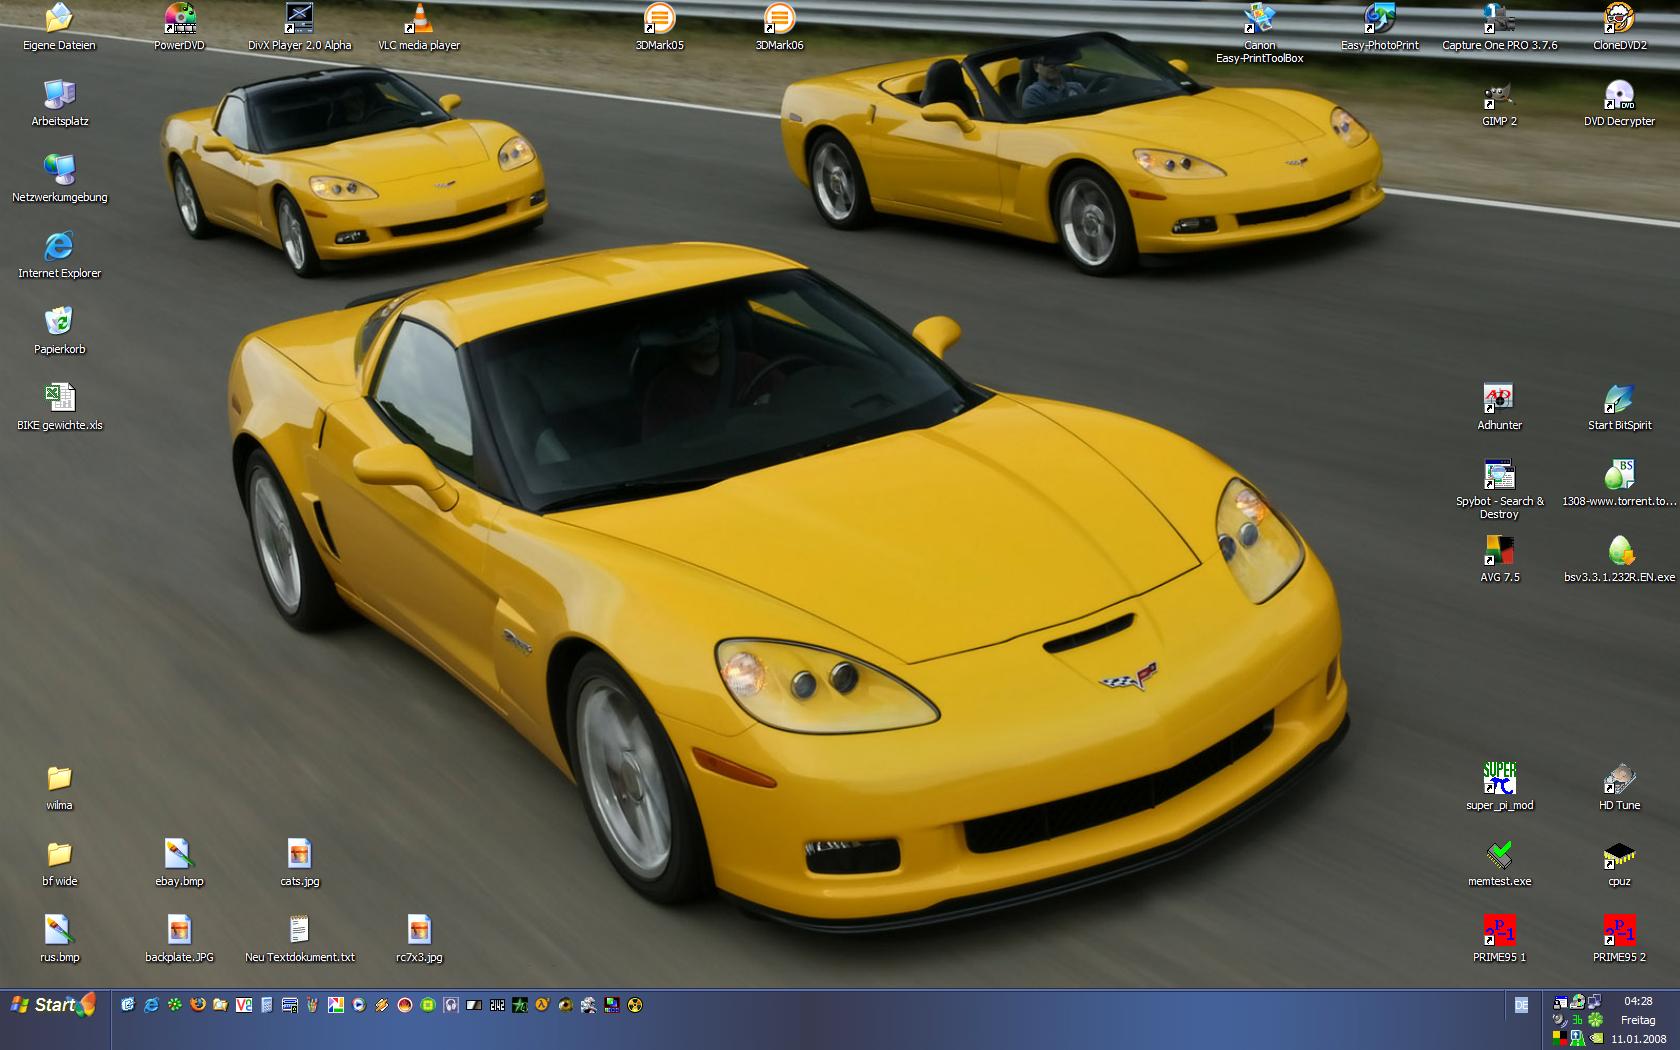Image resolution: width=1680 pixels, height=1050 pixels.
Task: Select the BIKE gewichte.xls file
Action: pyautogui.click(x=59, y=398)
